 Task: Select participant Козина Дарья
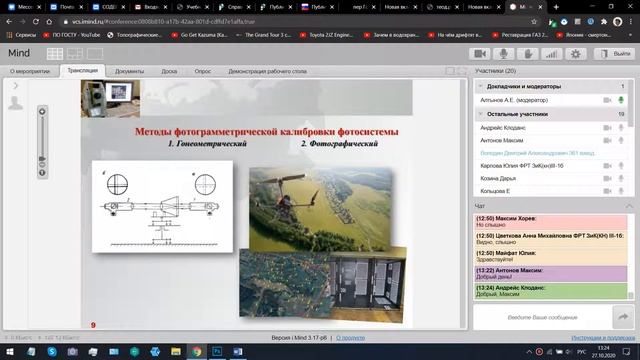(x=551, y=178)
